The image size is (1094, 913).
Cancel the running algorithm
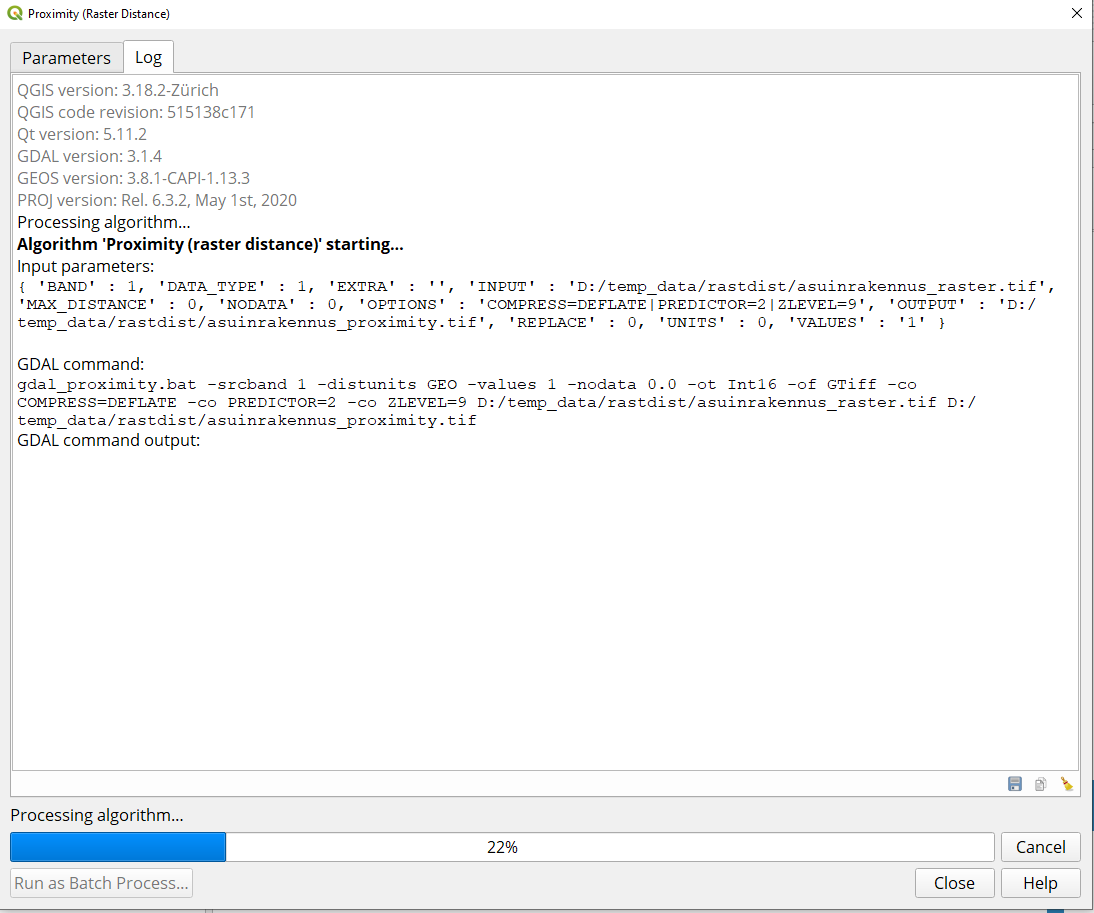coord(1040,847)
